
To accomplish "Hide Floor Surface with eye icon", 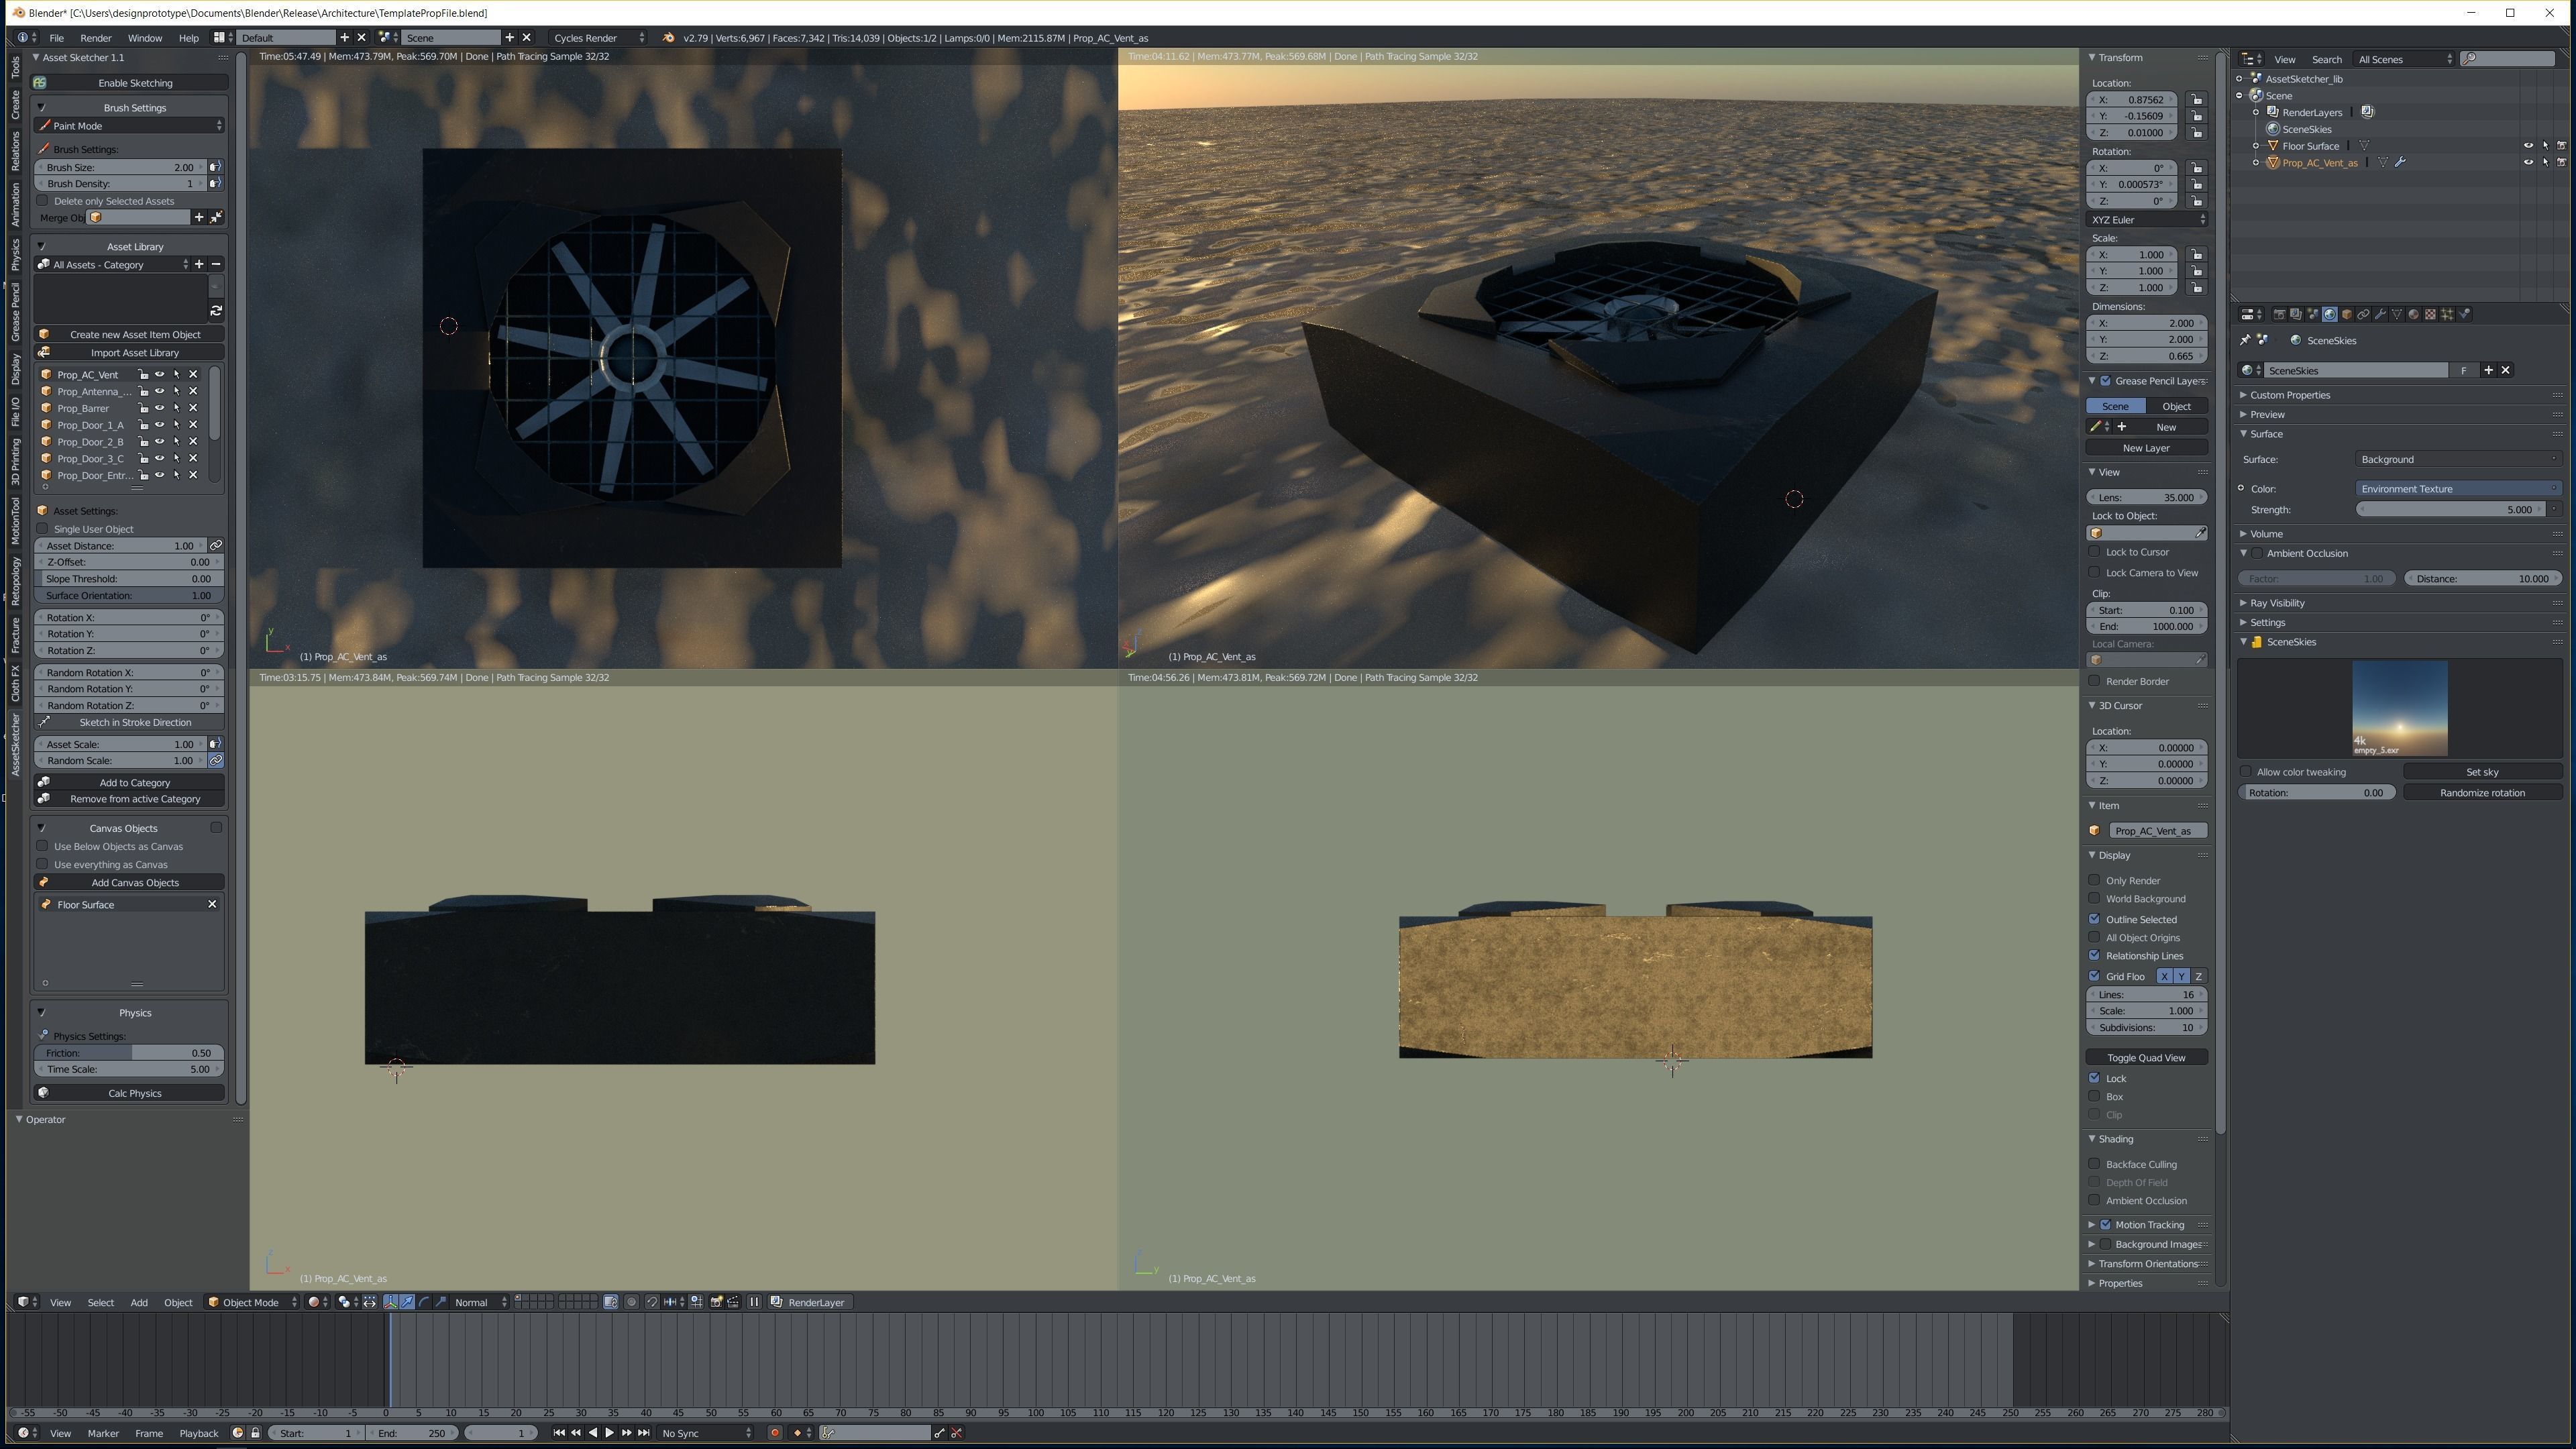I will (x=2528, y=146).
